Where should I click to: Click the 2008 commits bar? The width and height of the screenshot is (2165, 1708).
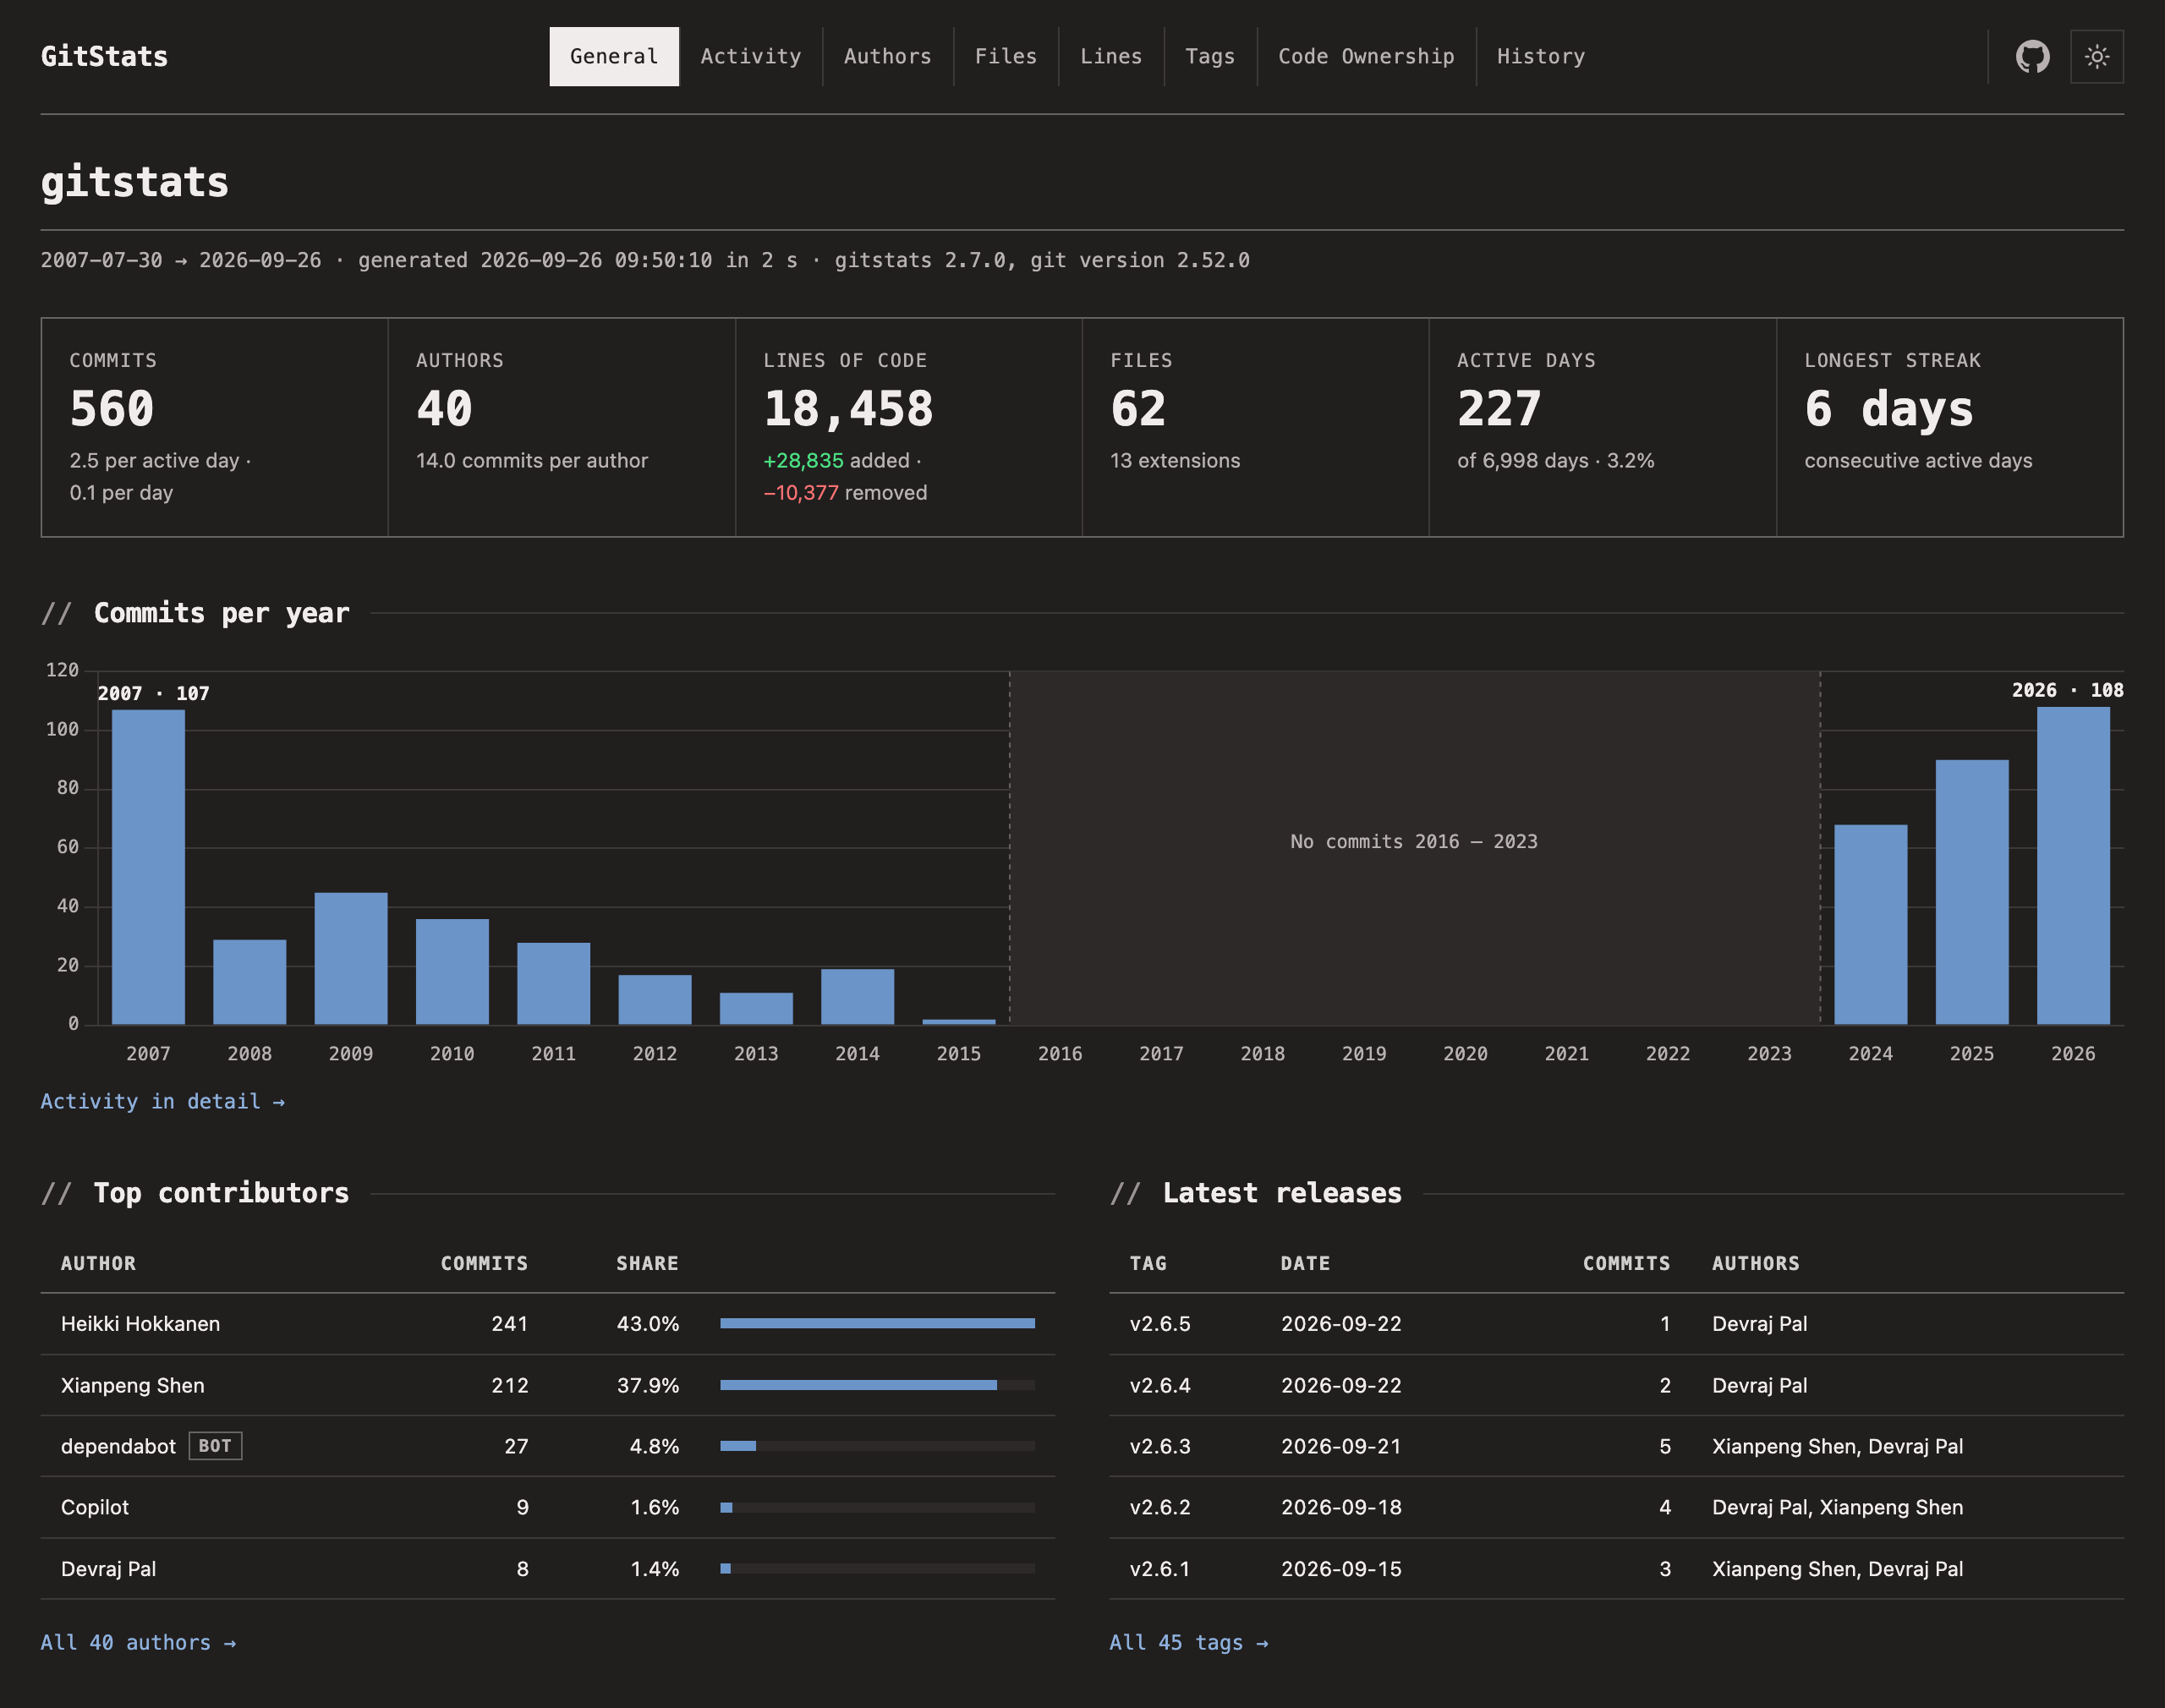[x=249, y=982]
